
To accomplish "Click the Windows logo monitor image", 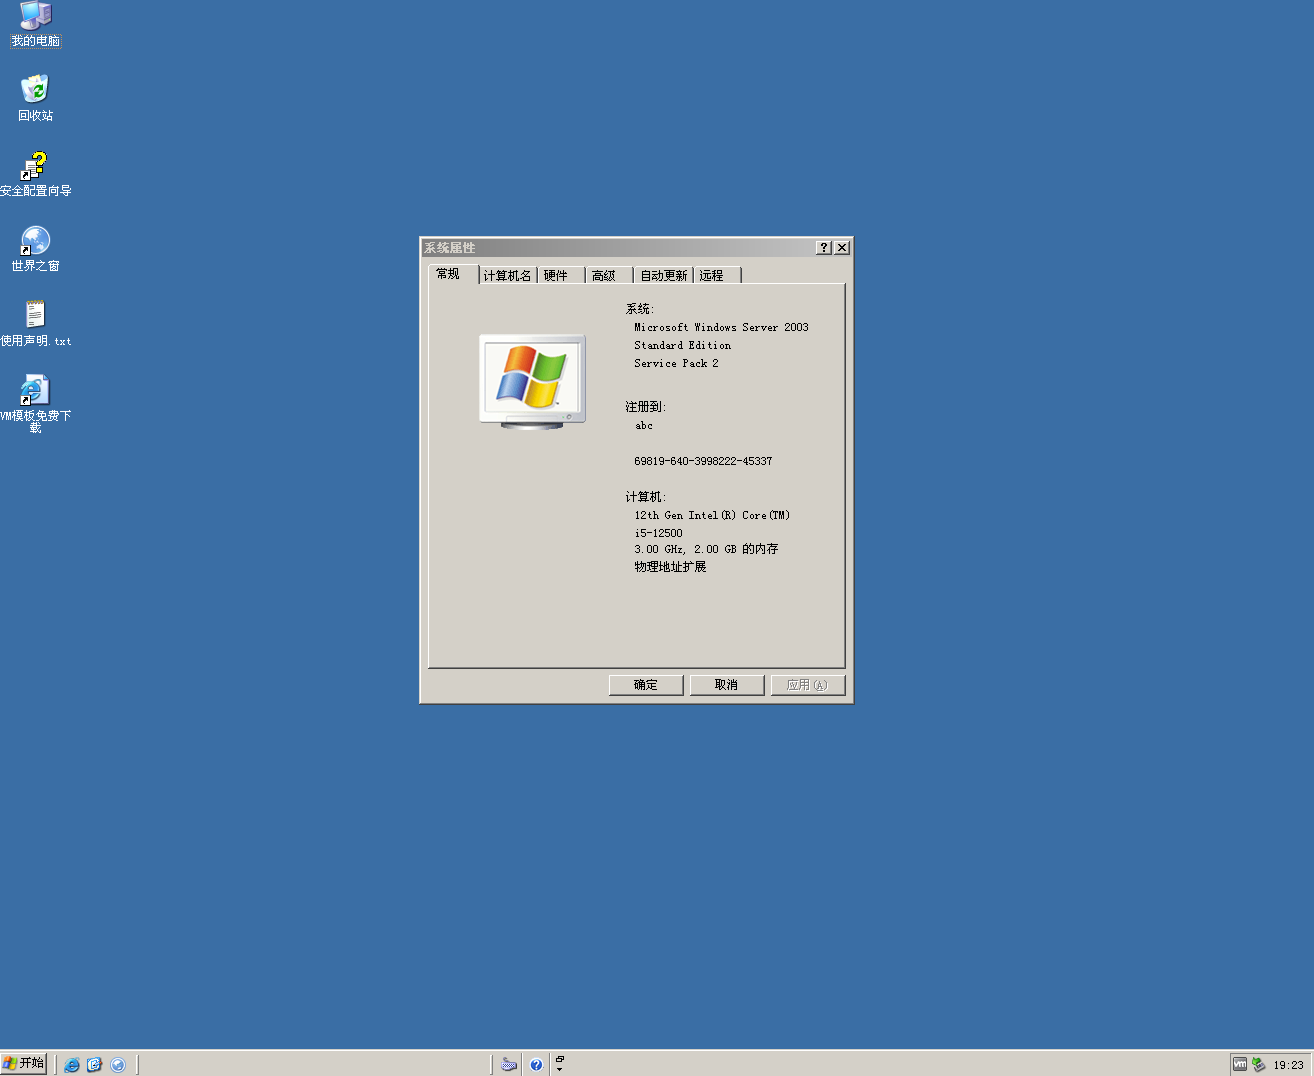I will pyautogui.click(x=532, y=382).
